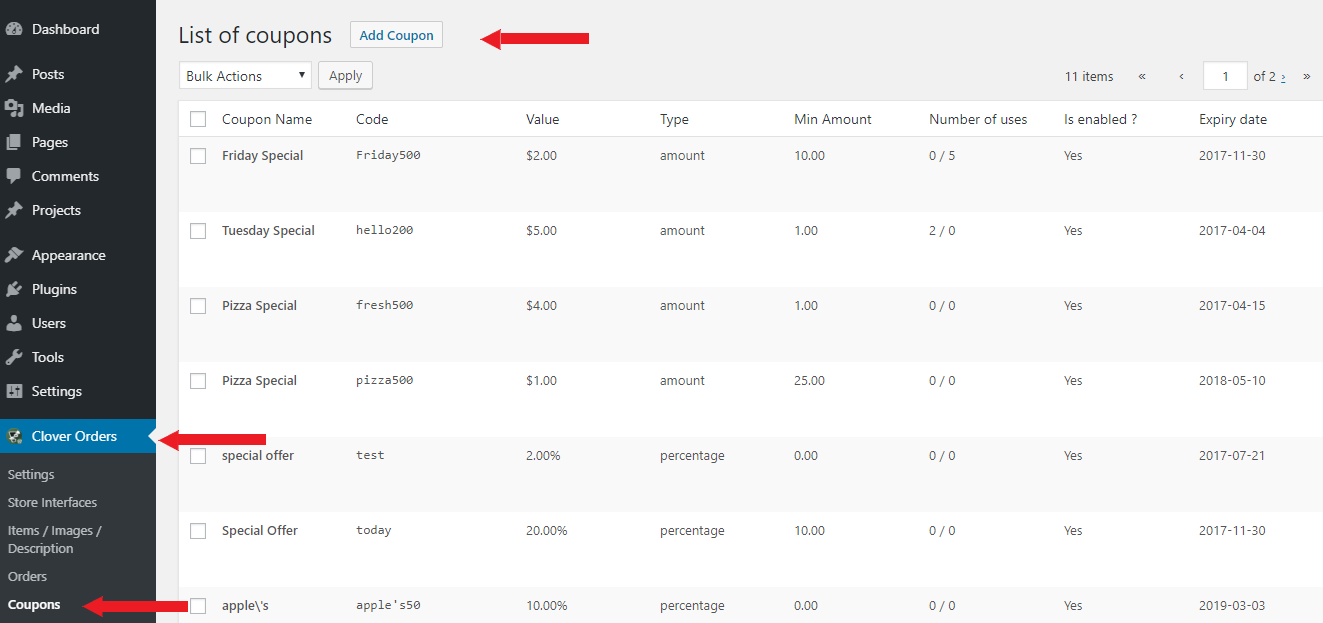Go to next page of coupons
This screenshot has width=1323, height=623.
tap(1283, 76)
